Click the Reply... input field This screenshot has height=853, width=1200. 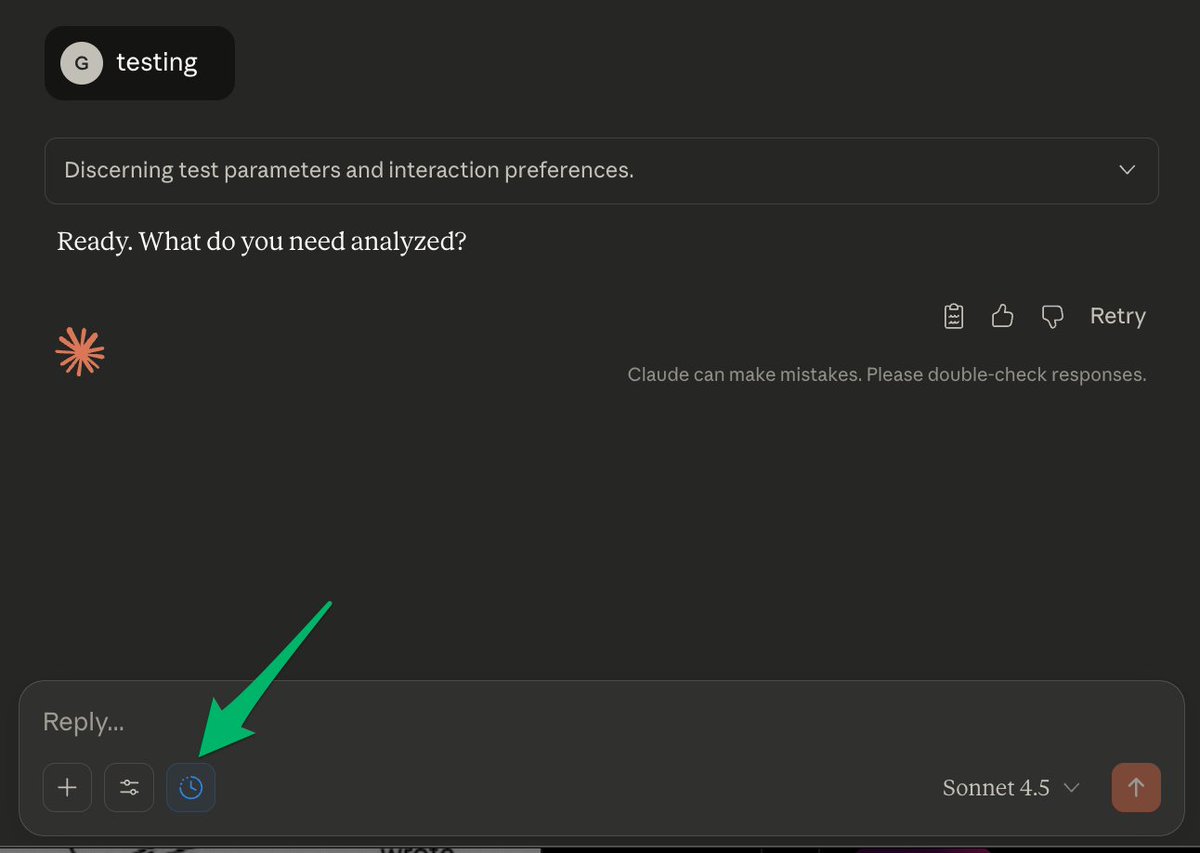click(x=600, y=722)
